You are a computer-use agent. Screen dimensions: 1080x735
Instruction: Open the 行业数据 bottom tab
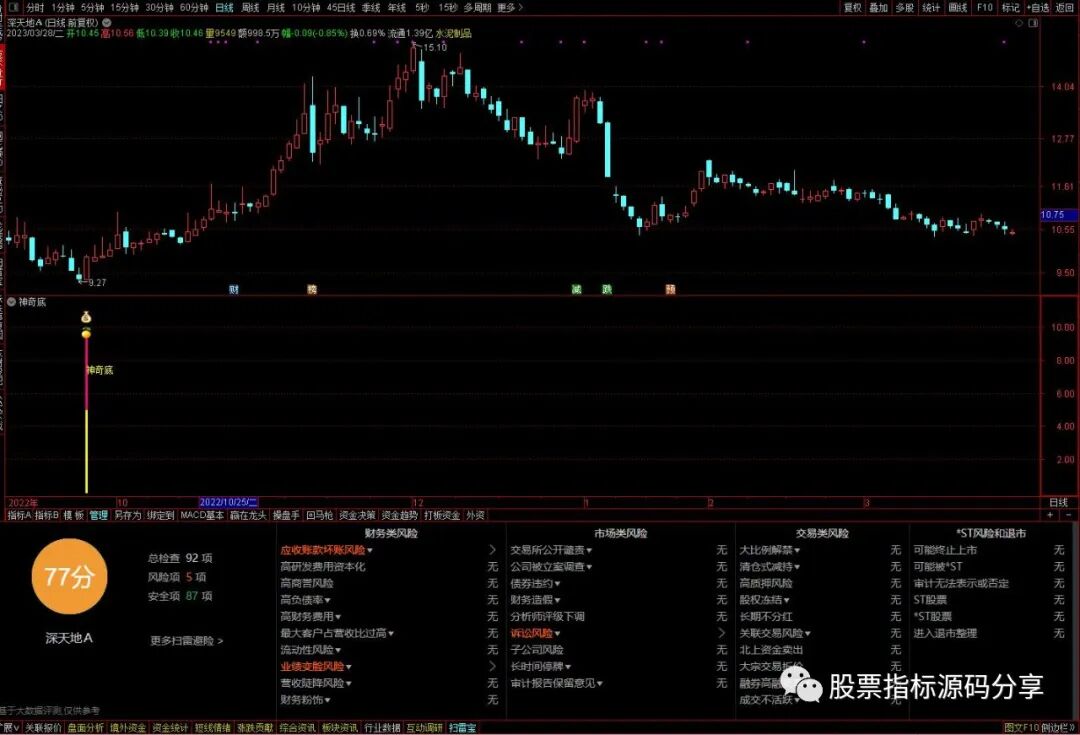click(x=382, y=727)
